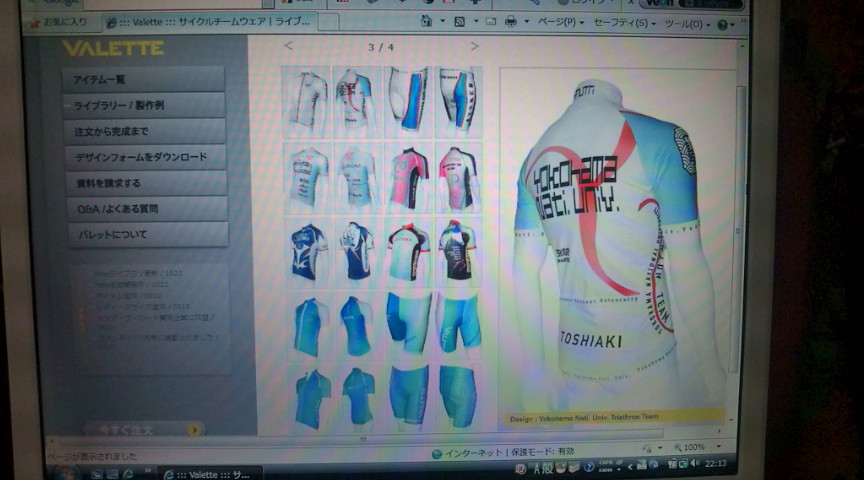Image resolution: width=864 pixels, height=480 pixels.
Task: Open アイテム一覧 menu item
Action: (x=143, y=79)
